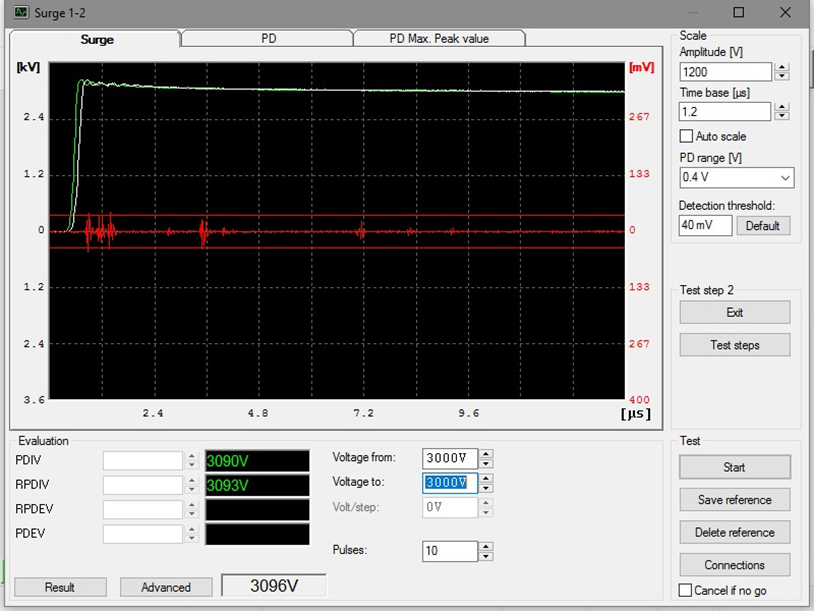
Task: Decrease Amplitude with the down arrow
Action: (782, 76)
